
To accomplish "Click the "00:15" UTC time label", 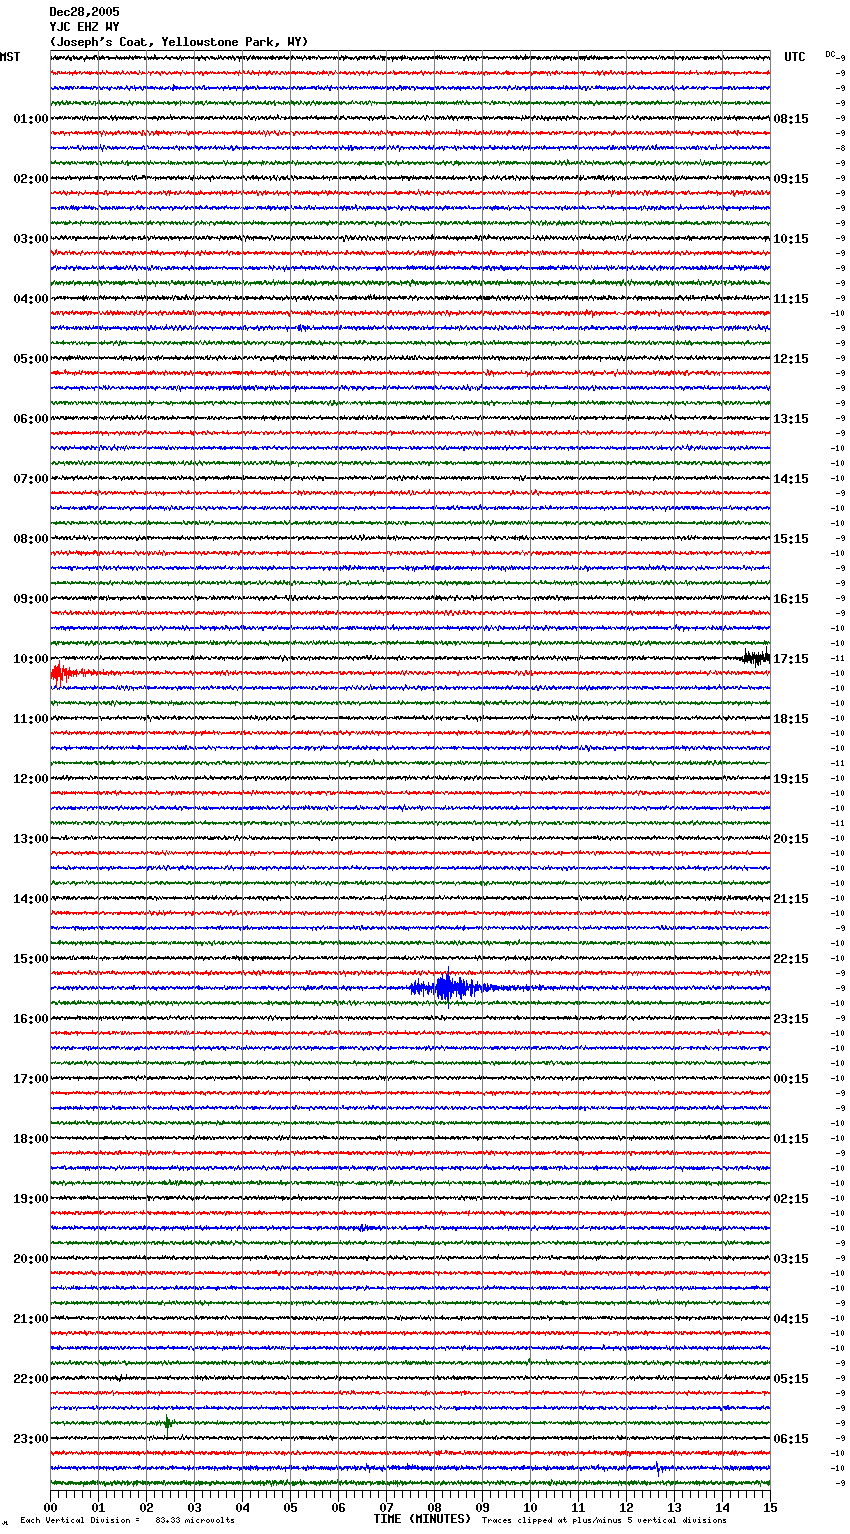I will (791, 1079).
